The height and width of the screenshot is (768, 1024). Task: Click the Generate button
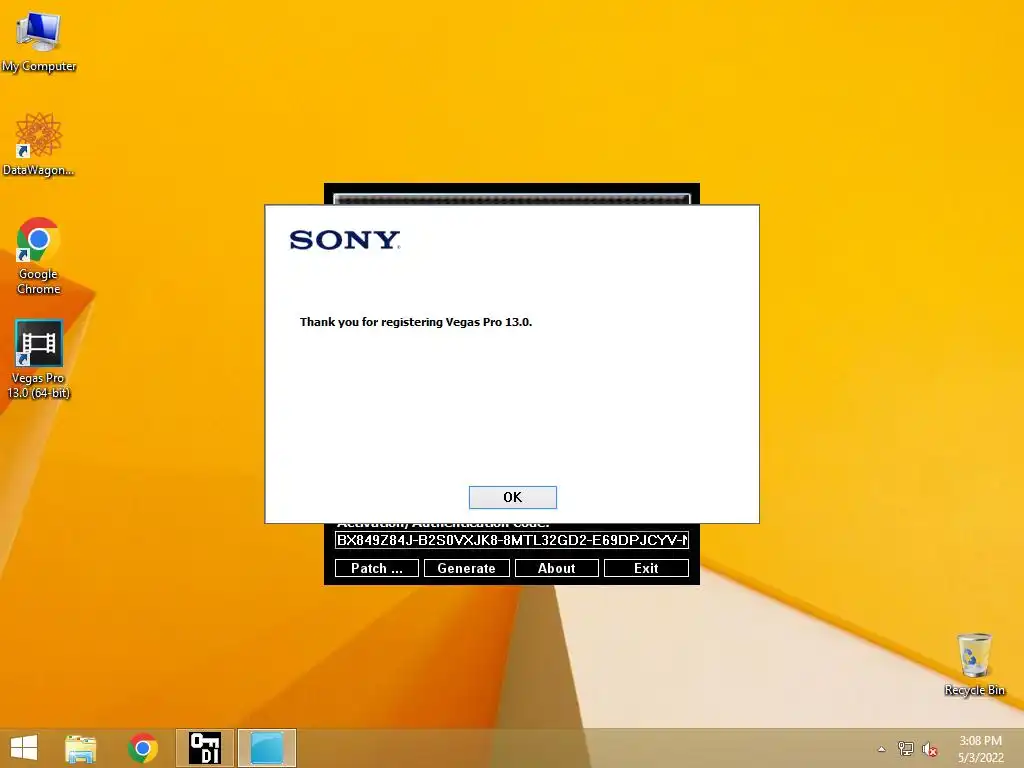tap(466, 568)
